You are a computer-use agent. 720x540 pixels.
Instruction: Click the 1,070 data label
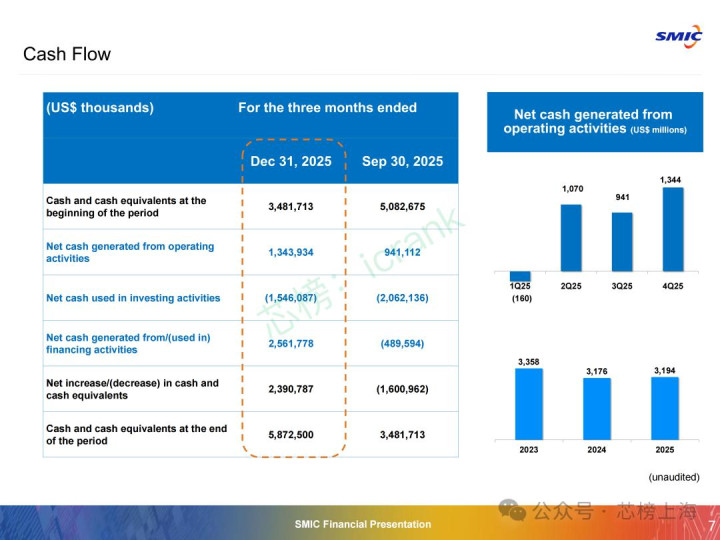click(573, 189)
